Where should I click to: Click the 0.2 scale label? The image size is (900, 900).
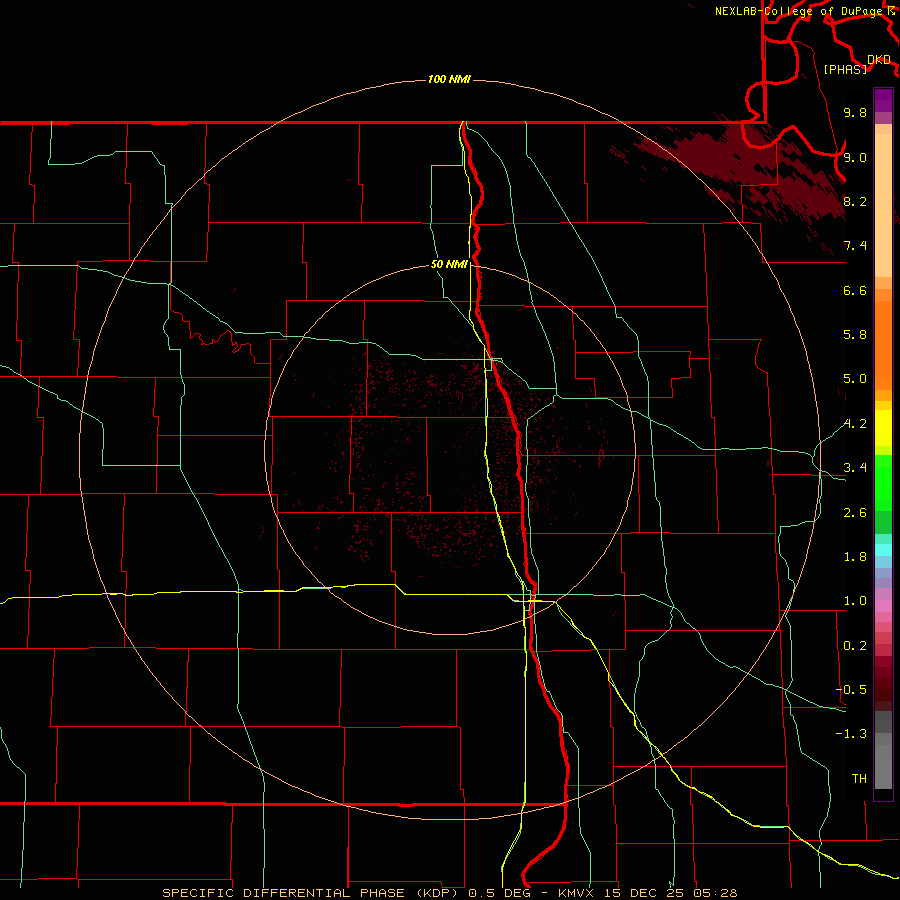click(x=855, y=646)
